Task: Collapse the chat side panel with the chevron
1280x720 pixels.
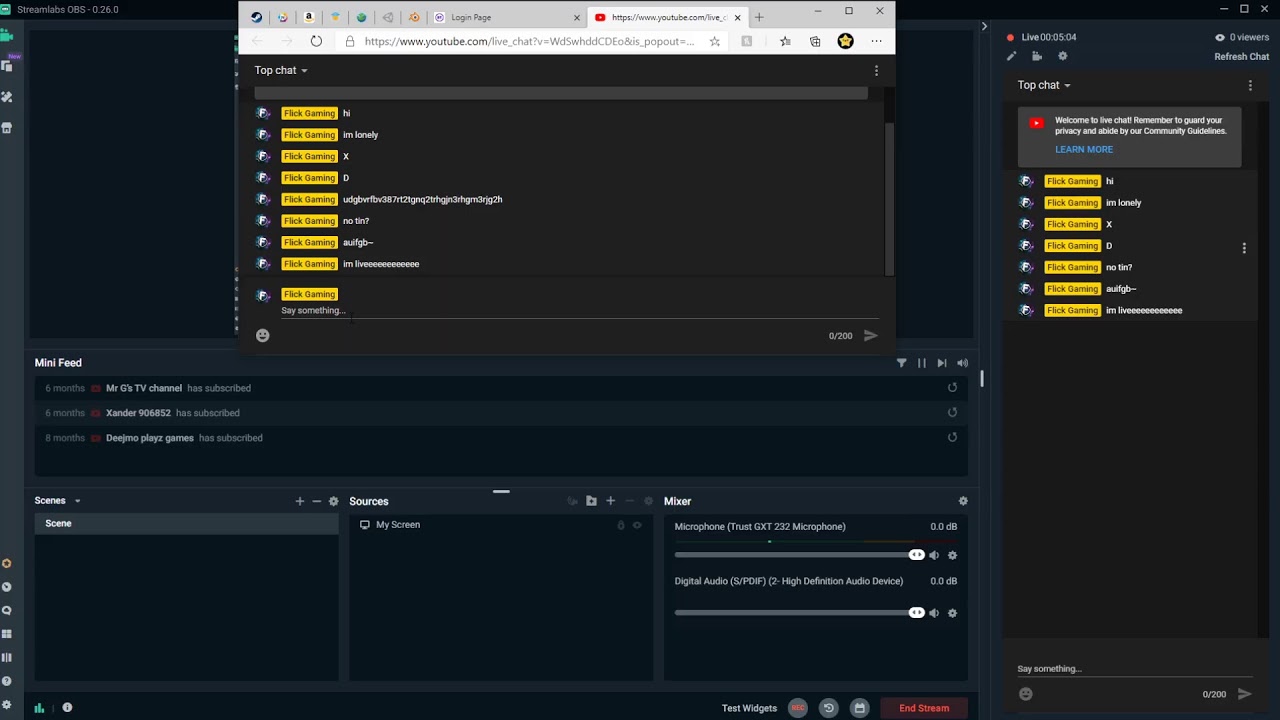Action: tap(984, 27)
